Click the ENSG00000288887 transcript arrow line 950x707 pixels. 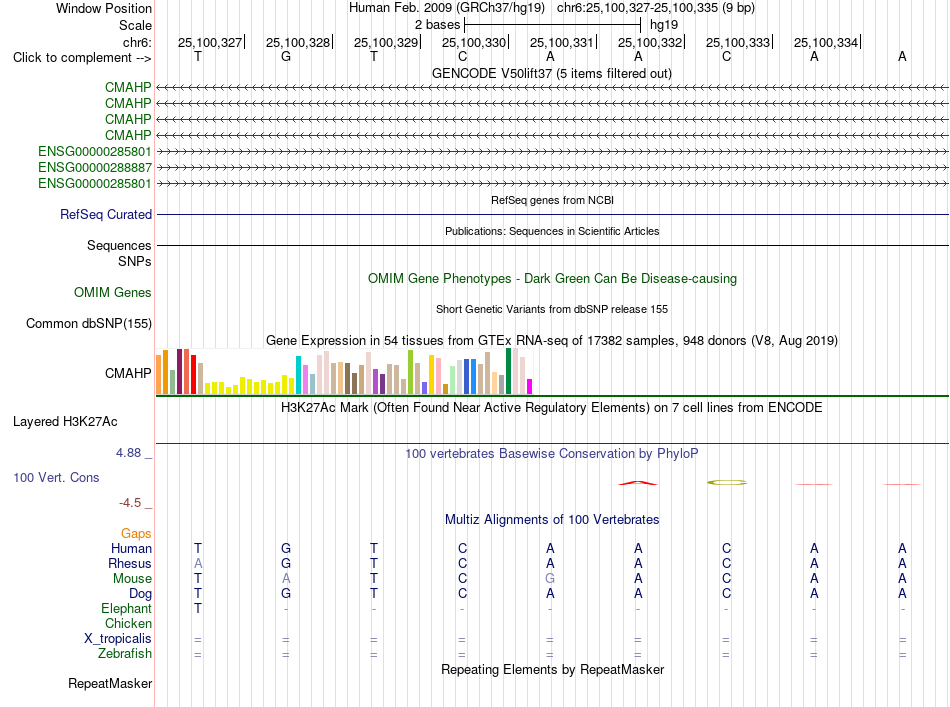552,167
